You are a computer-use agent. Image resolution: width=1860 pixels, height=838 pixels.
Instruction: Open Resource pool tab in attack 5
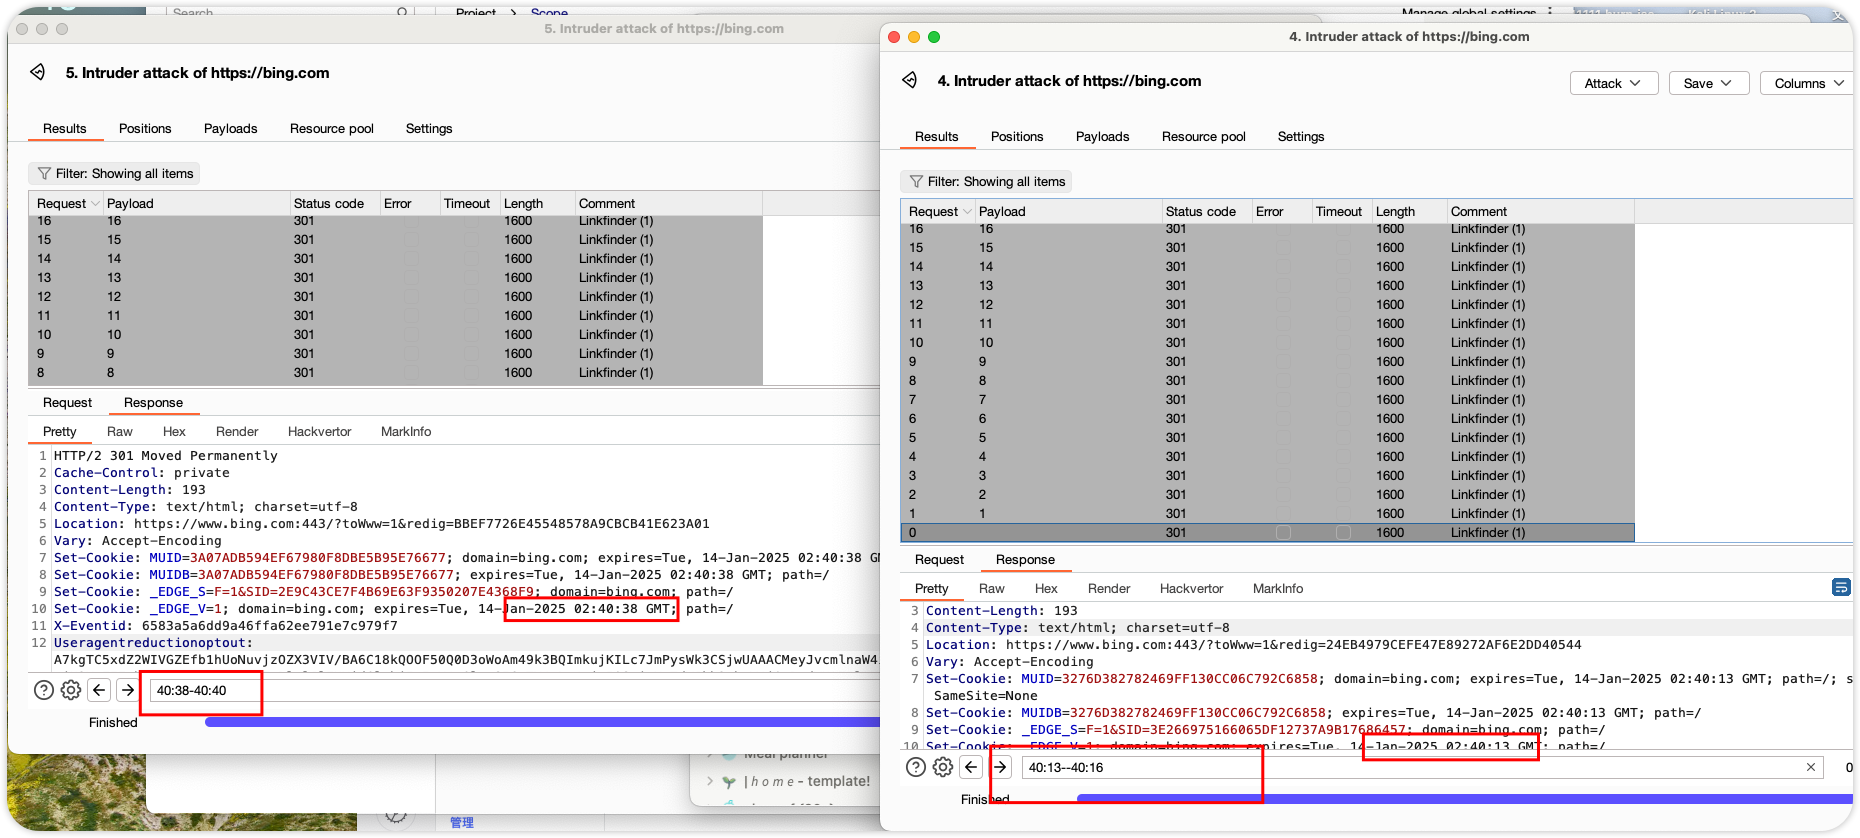pos(332,129)
